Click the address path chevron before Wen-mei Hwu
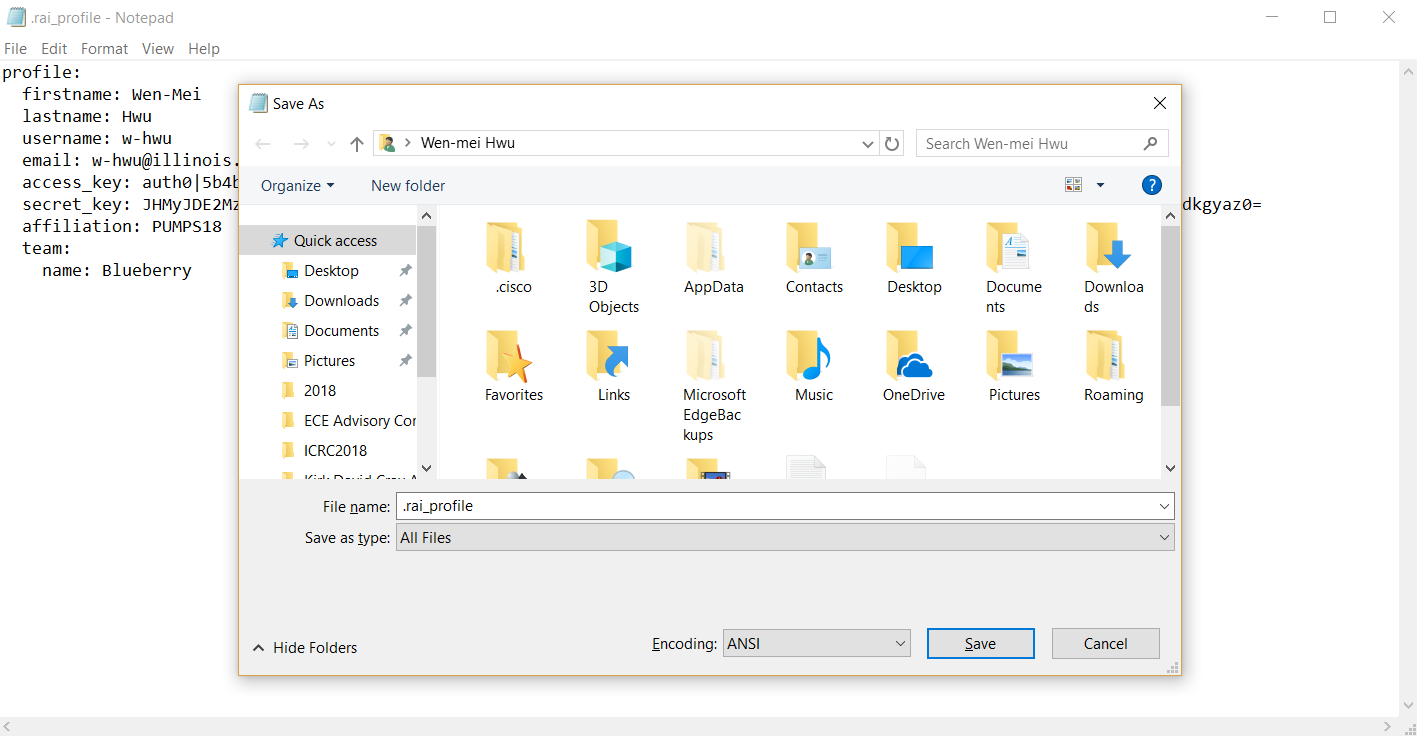The height and width of the screenshot is (736, 1417). 408,143
